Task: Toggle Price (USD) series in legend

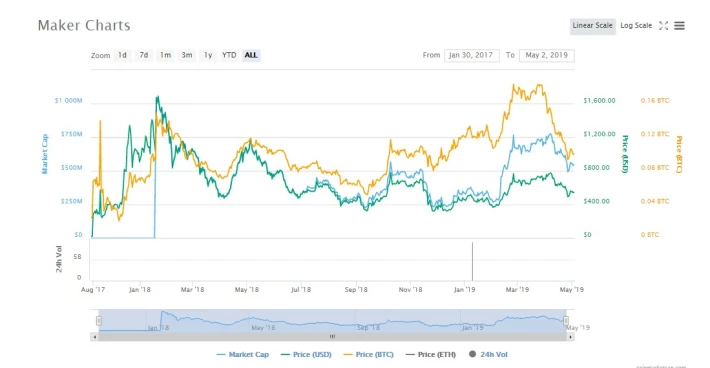Action: pyautogui.click(x=306, y=354)
